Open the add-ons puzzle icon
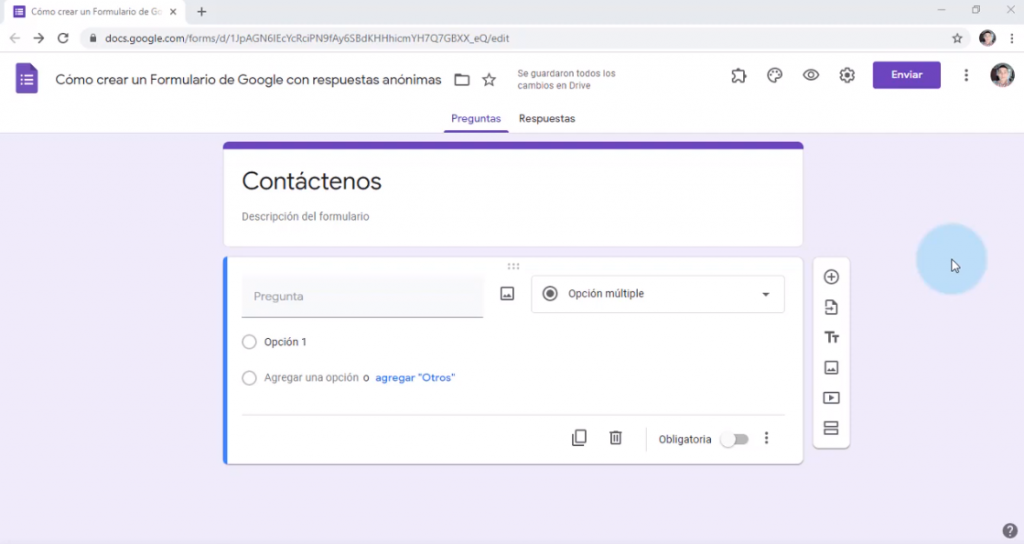The height and width of the screenshot is (544, 1024). click(x=738, y=76)
